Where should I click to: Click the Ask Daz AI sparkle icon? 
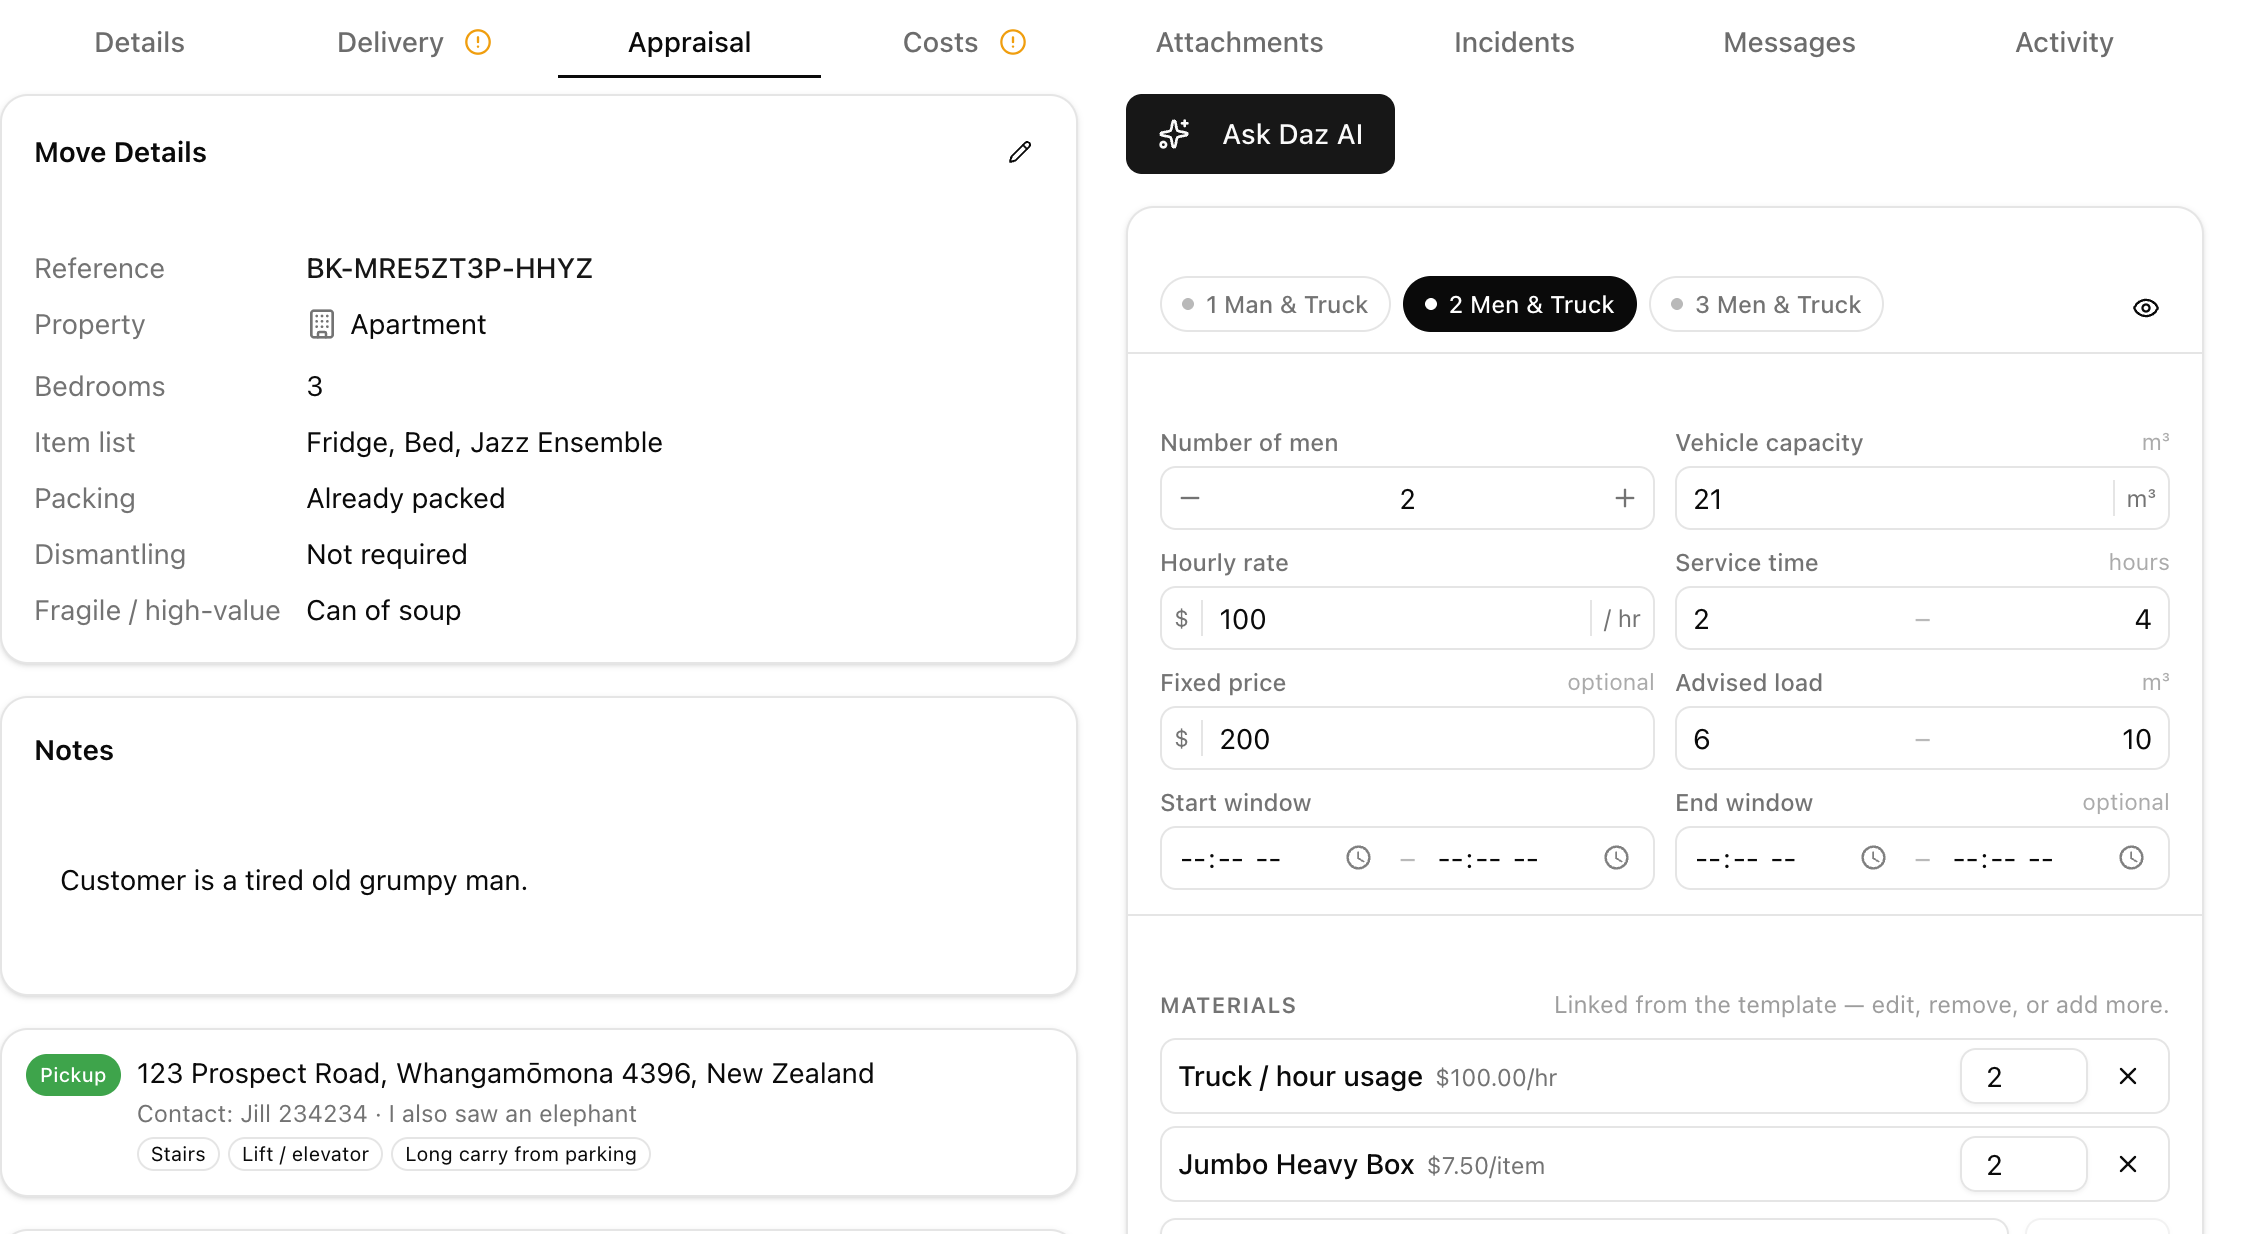click(x=1174, y=134)
